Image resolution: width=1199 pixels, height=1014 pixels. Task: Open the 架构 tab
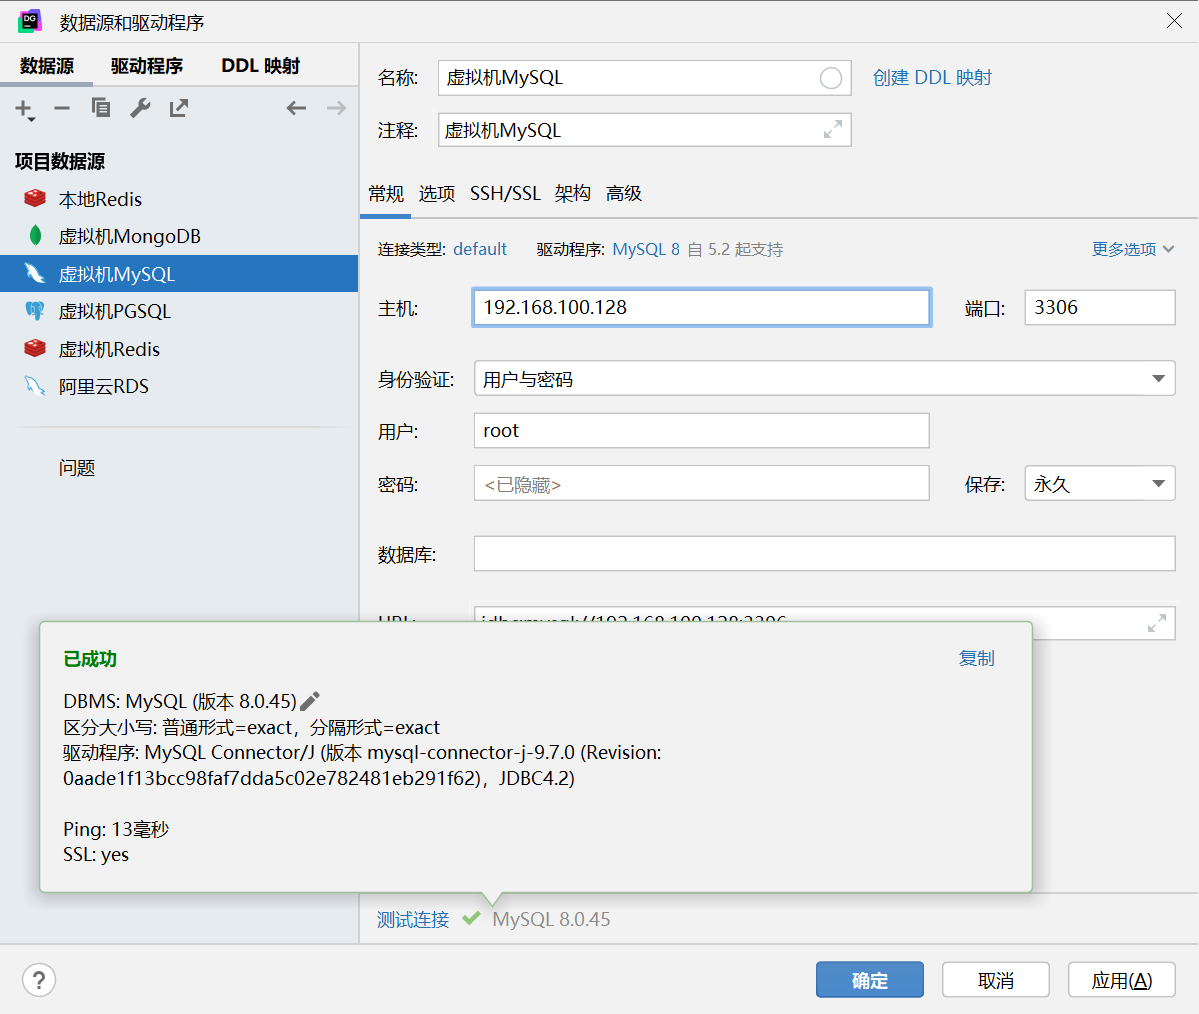pyautogui.click(x=573, y=193)
